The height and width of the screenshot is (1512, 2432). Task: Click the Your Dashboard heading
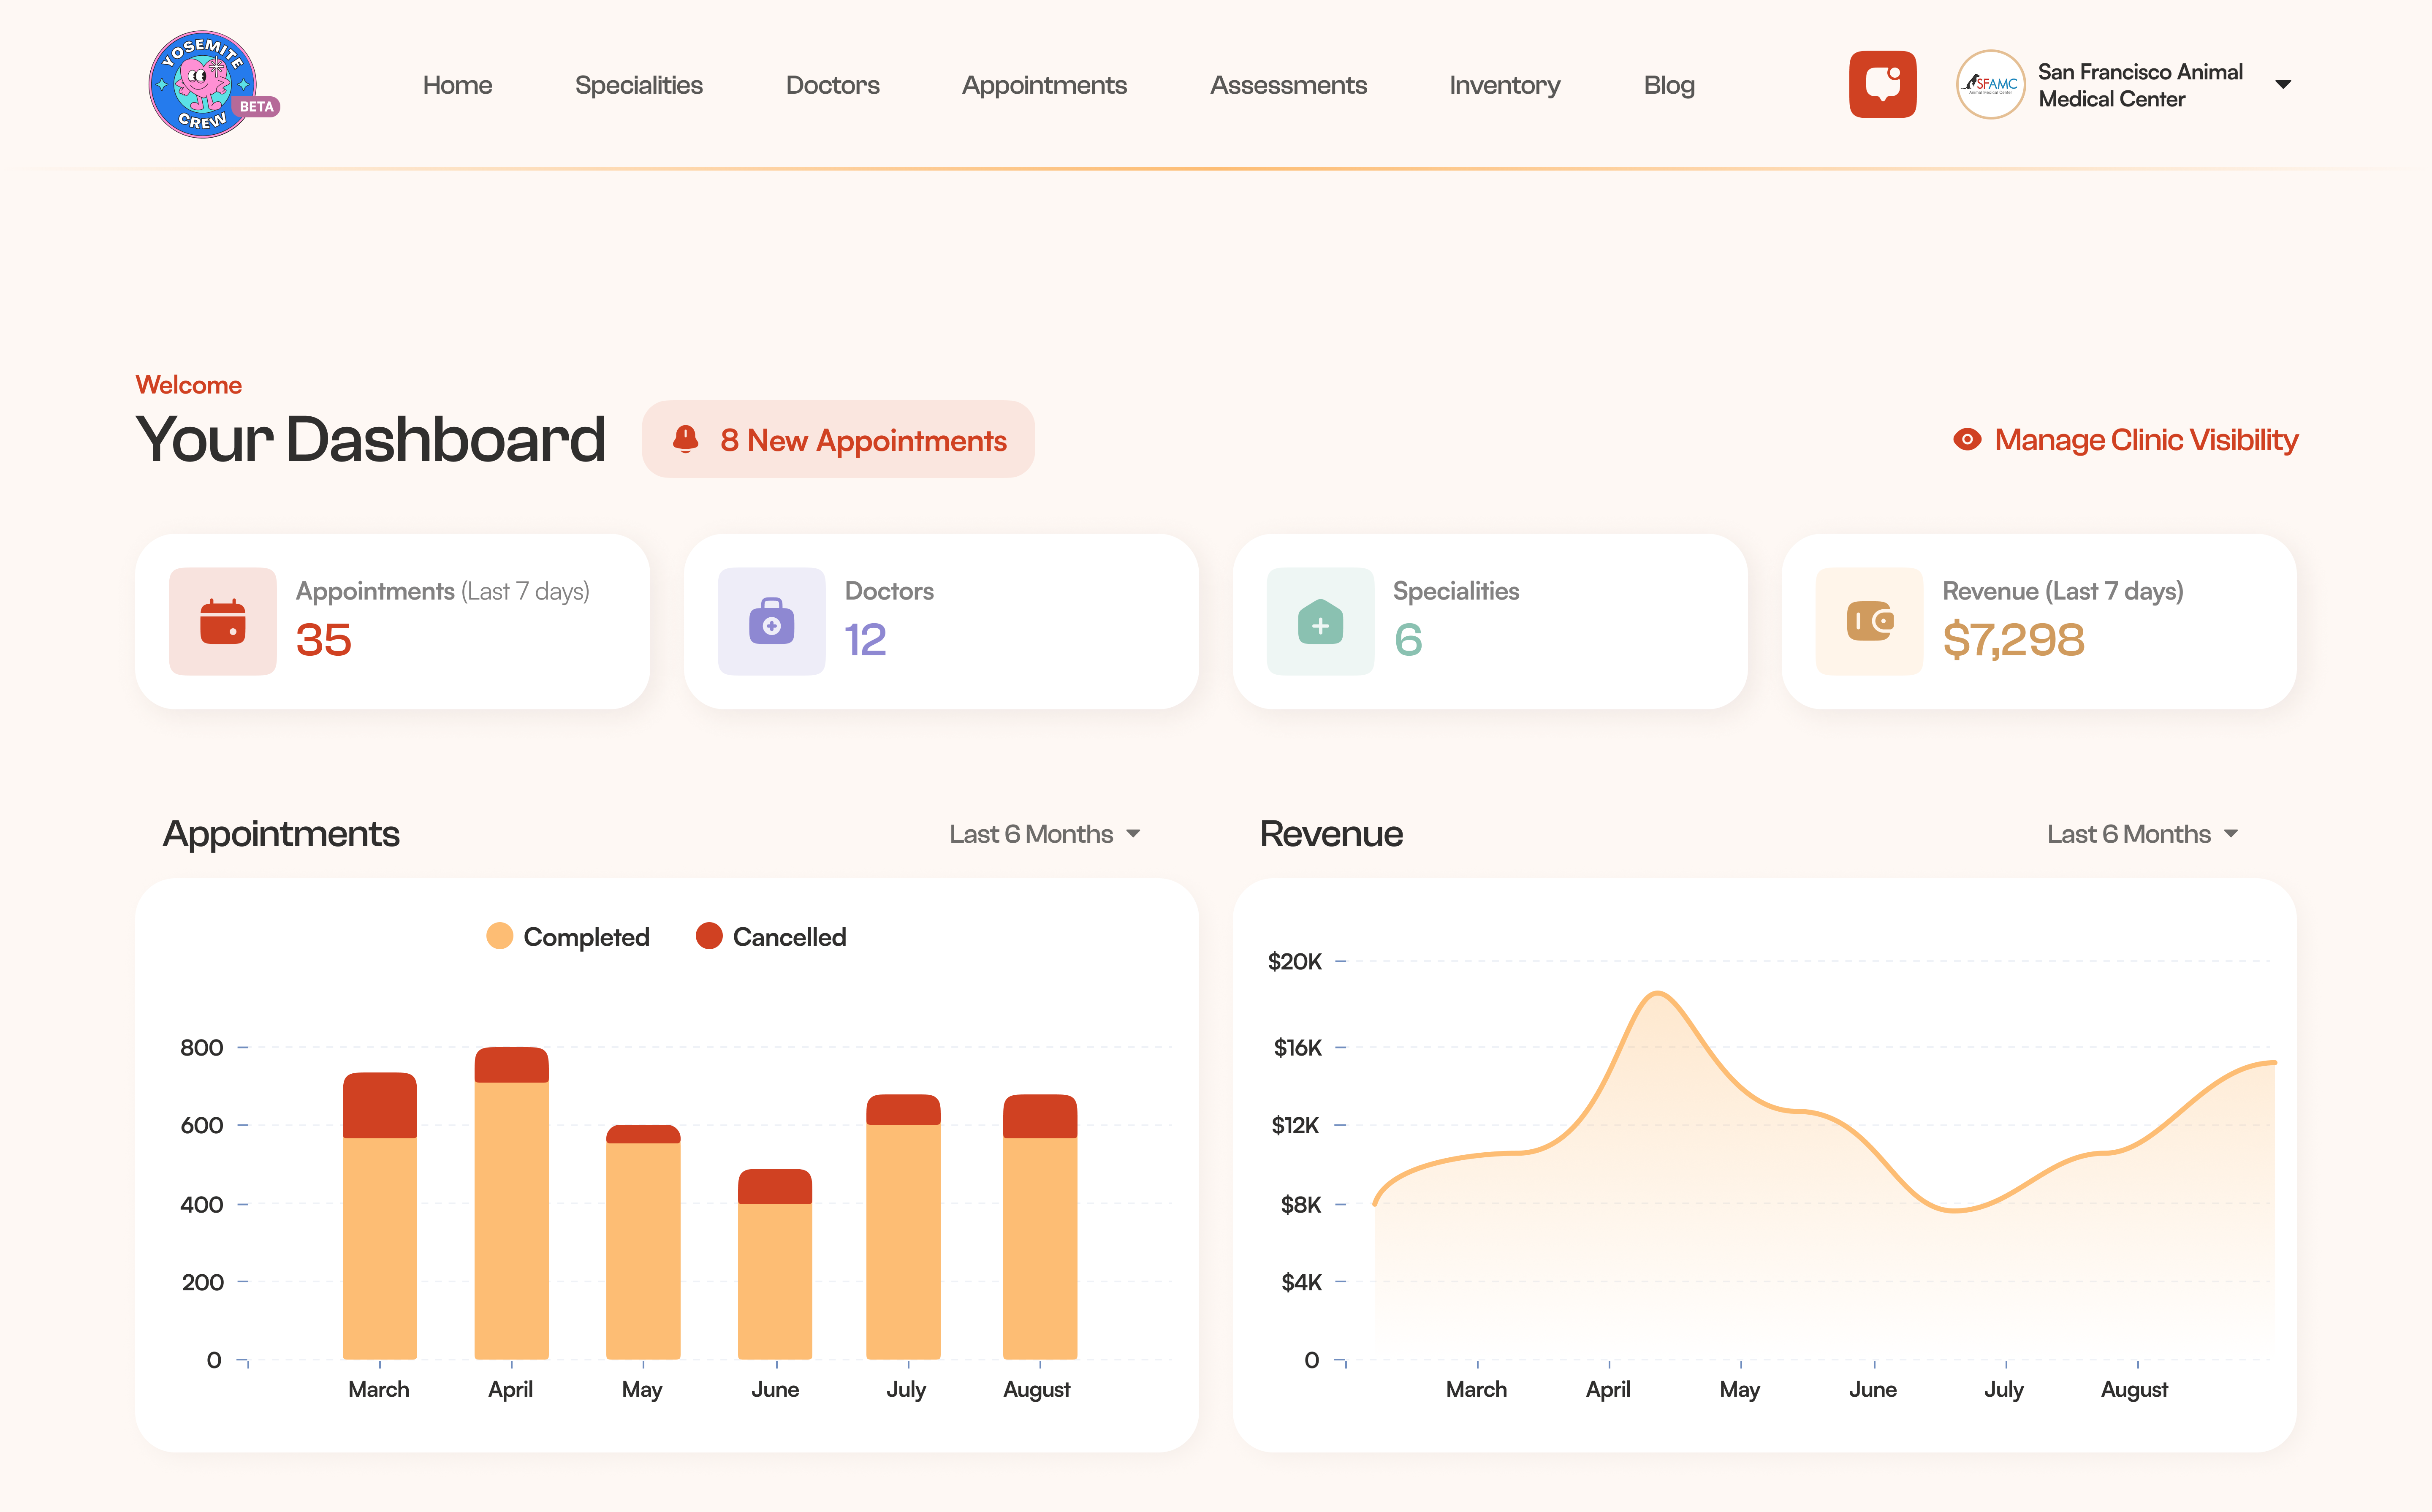(370, 439)
